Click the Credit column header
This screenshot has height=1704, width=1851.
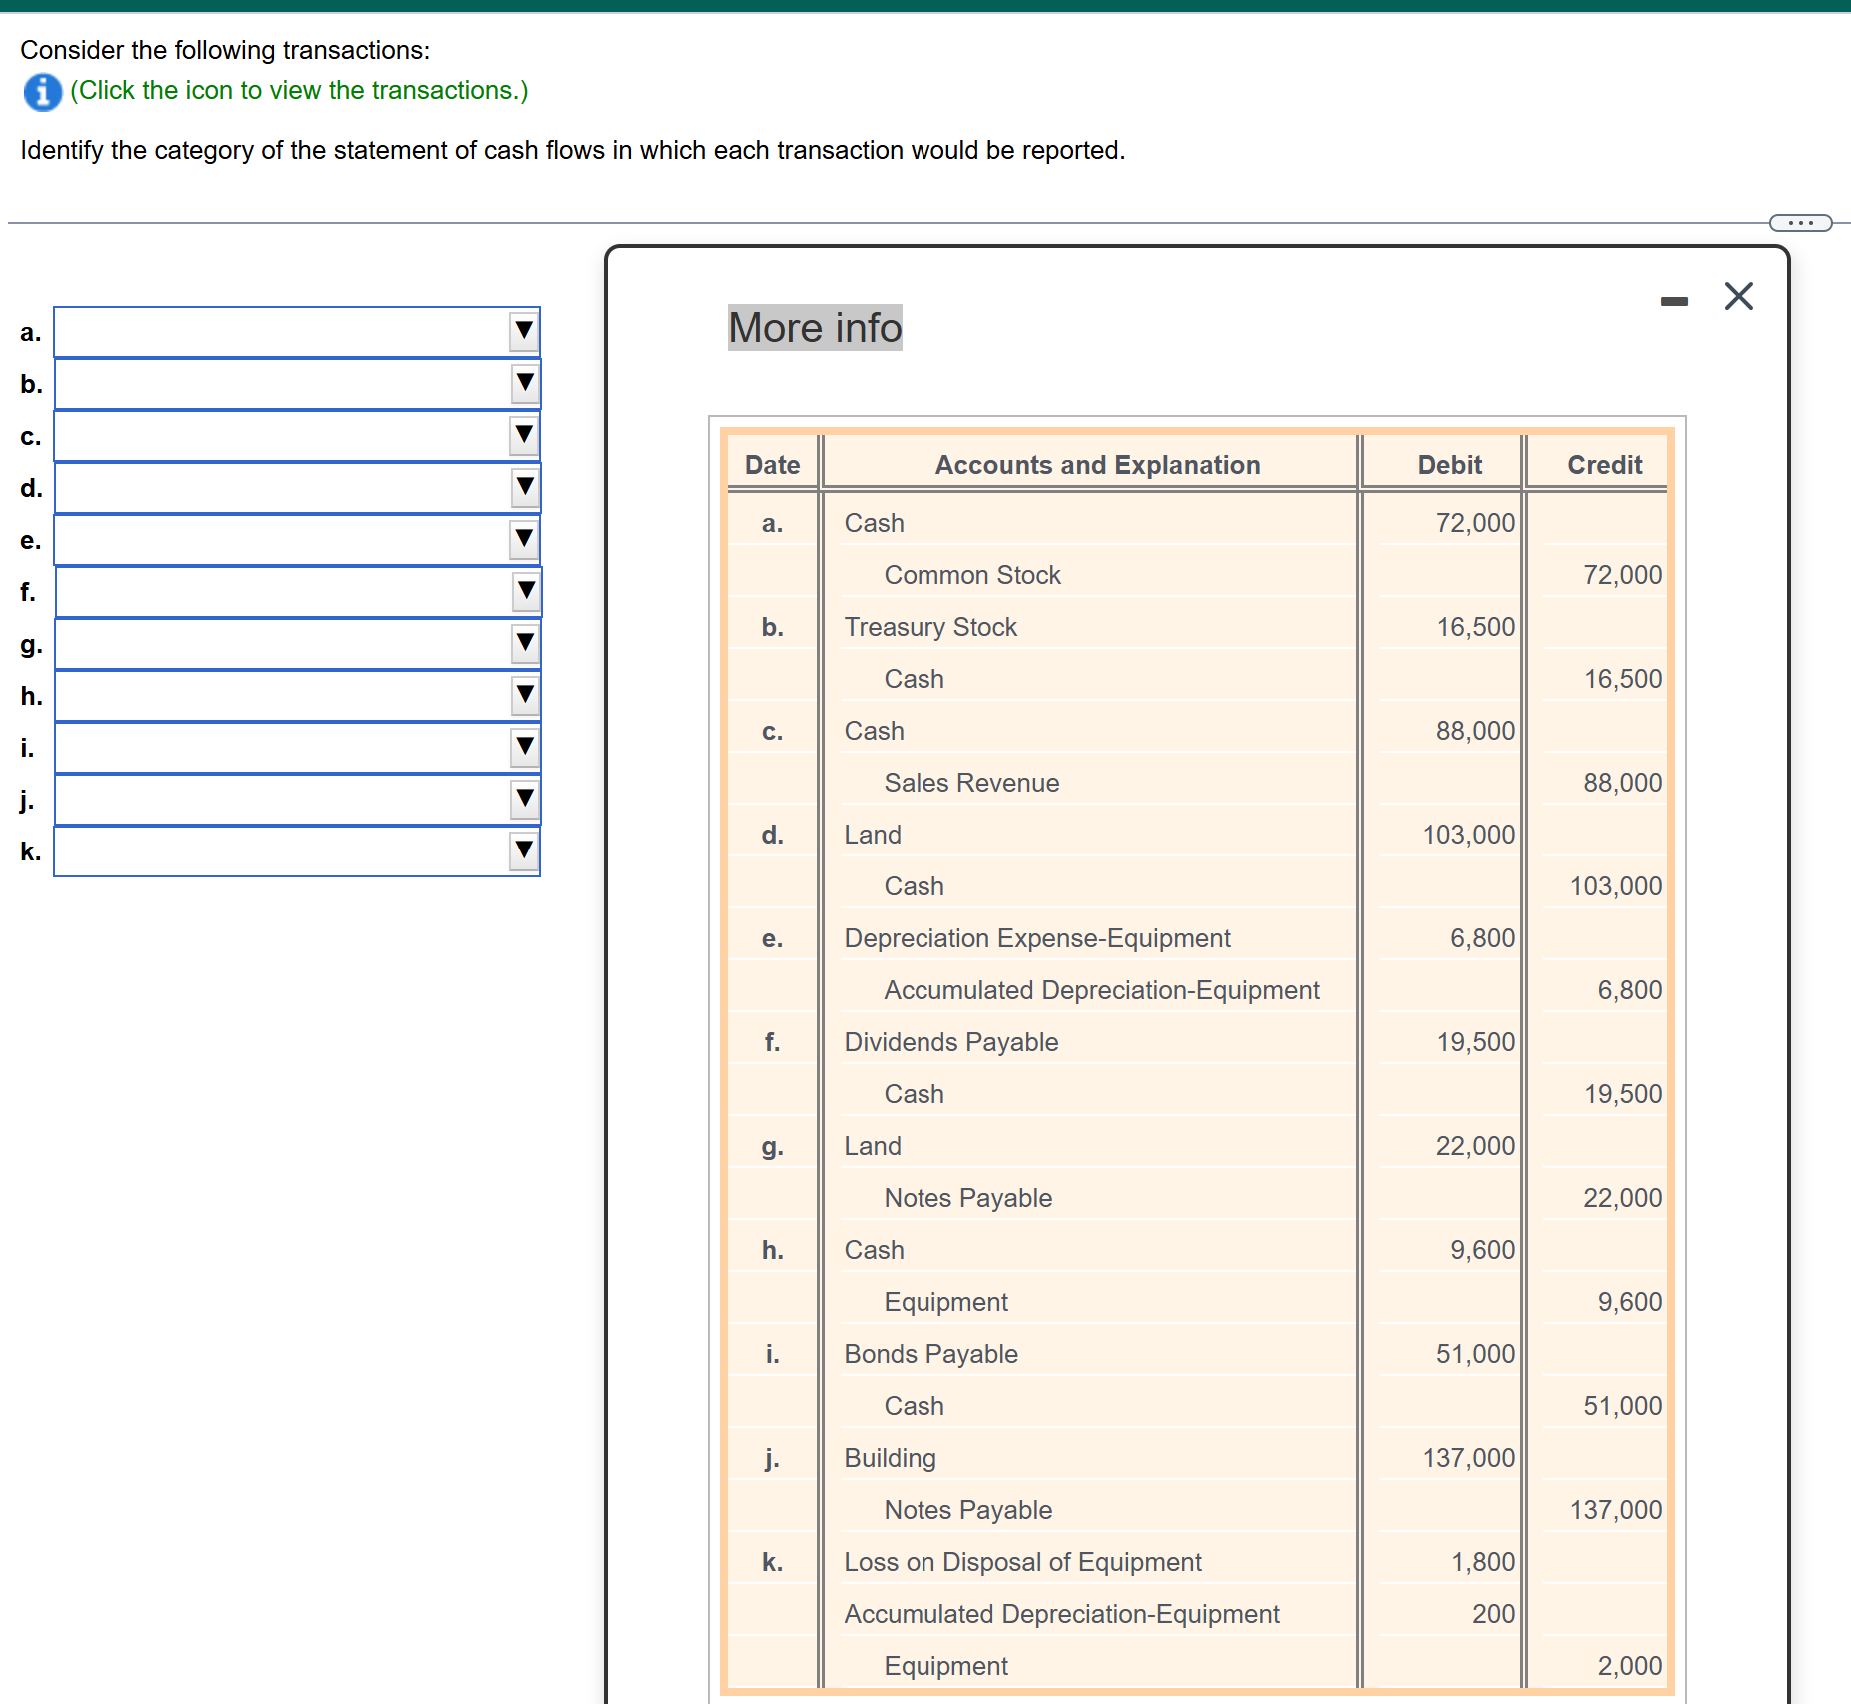(x=1604, y=465)
